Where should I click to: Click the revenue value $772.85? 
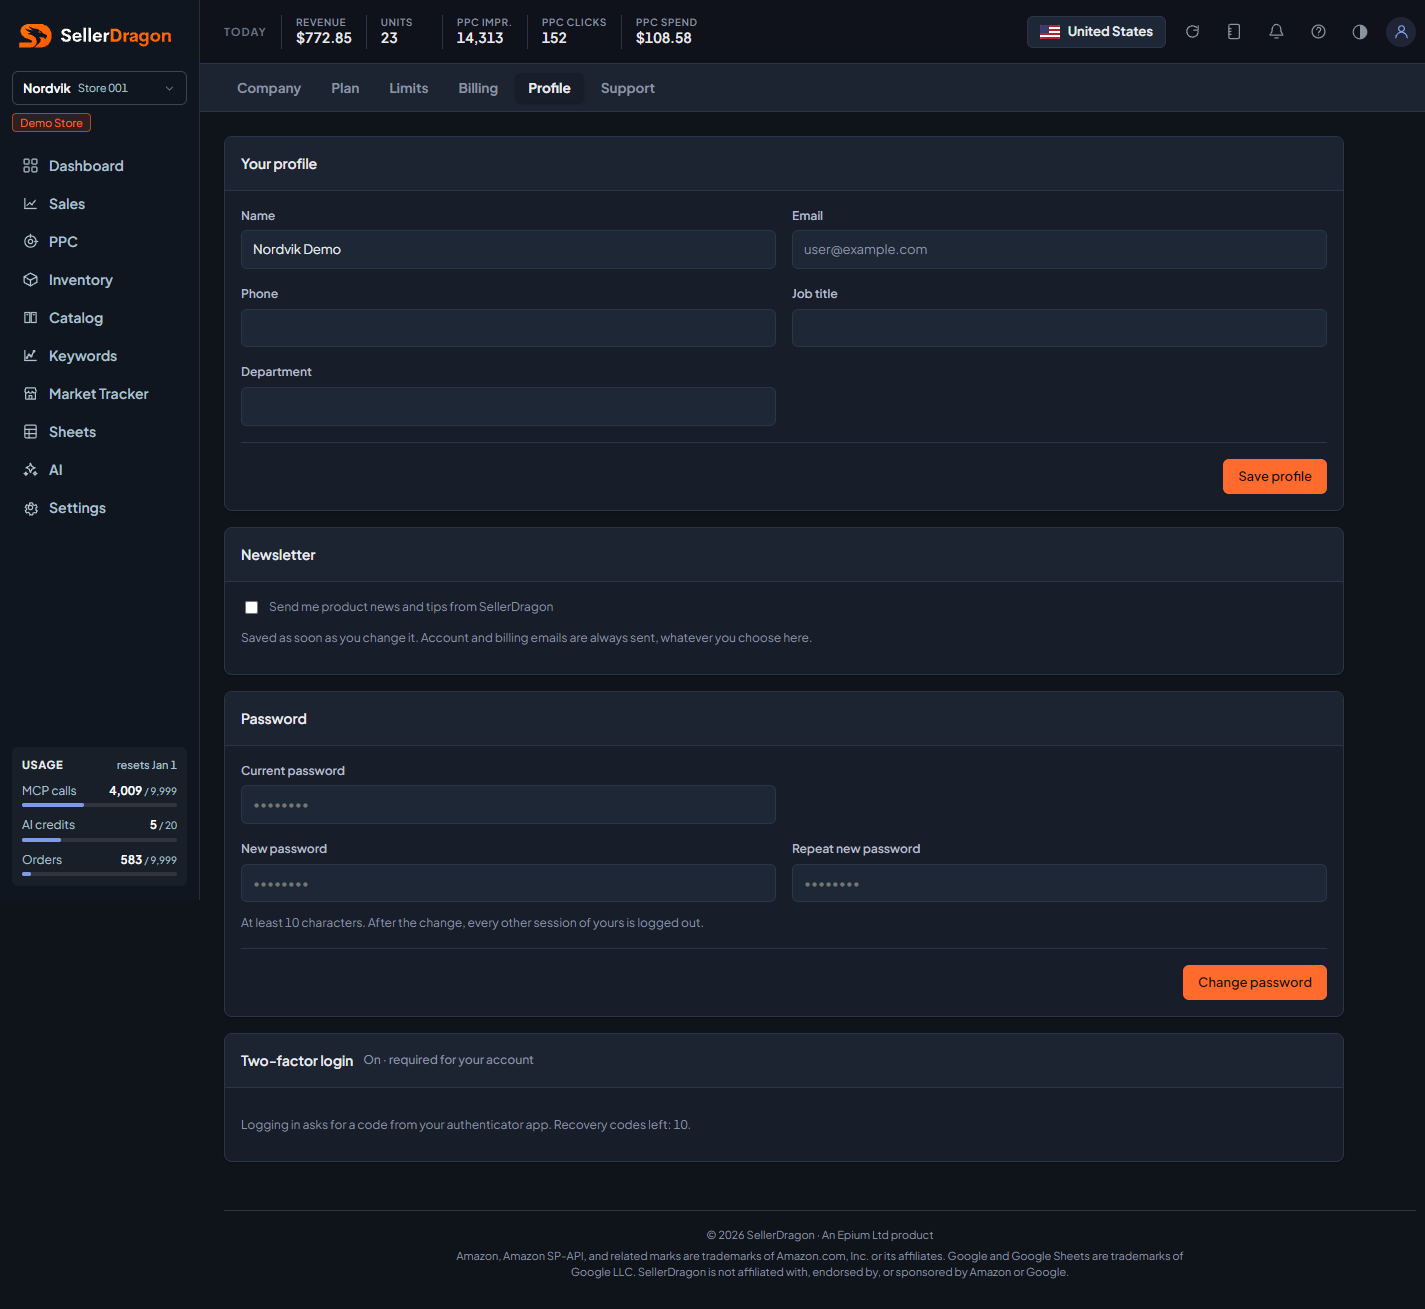tap(324, 38)
